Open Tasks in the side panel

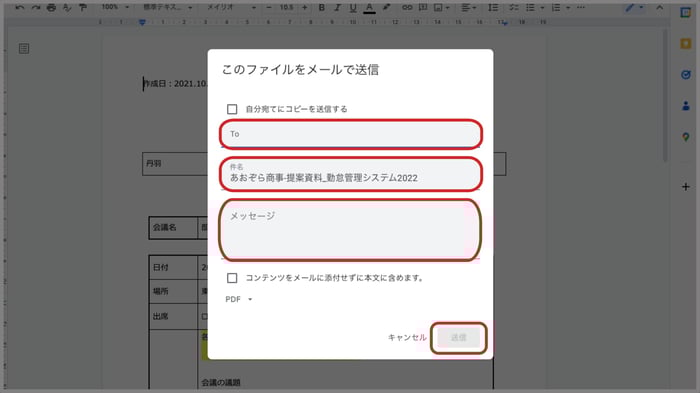[686, 75]
